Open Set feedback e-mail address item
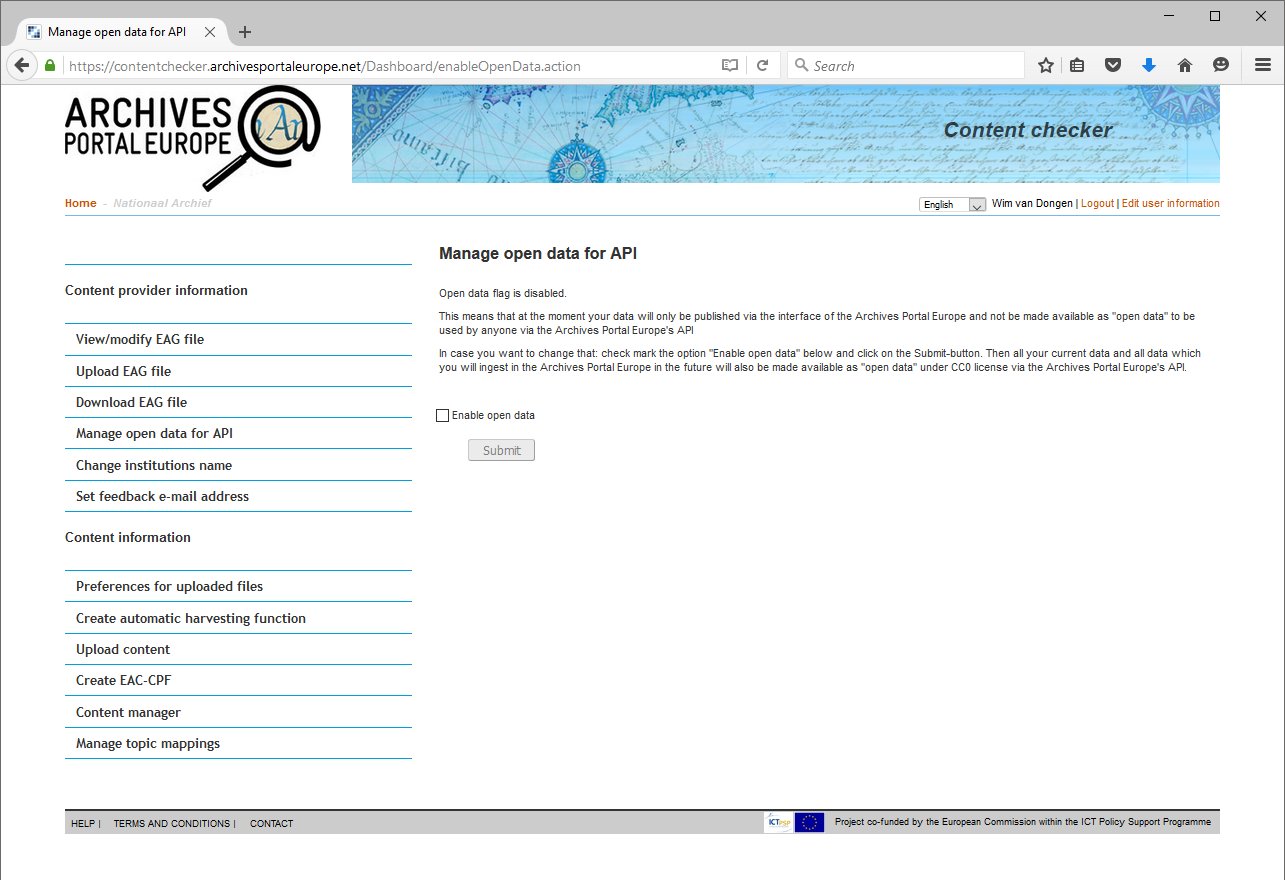The height and width of the screenshot is (880, 1285). 238,496
